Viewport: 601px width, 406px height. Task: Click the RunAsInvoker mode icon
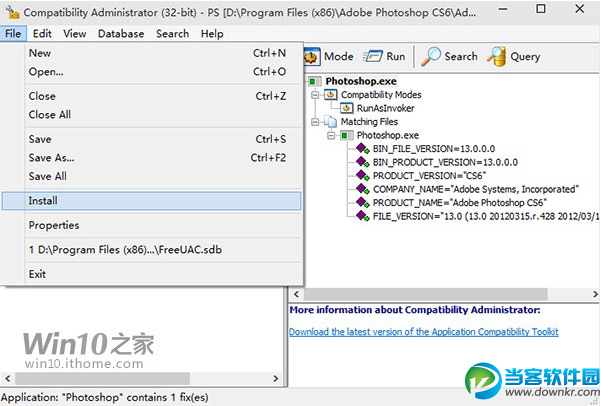pyautogui.click(x=346, y=108)
